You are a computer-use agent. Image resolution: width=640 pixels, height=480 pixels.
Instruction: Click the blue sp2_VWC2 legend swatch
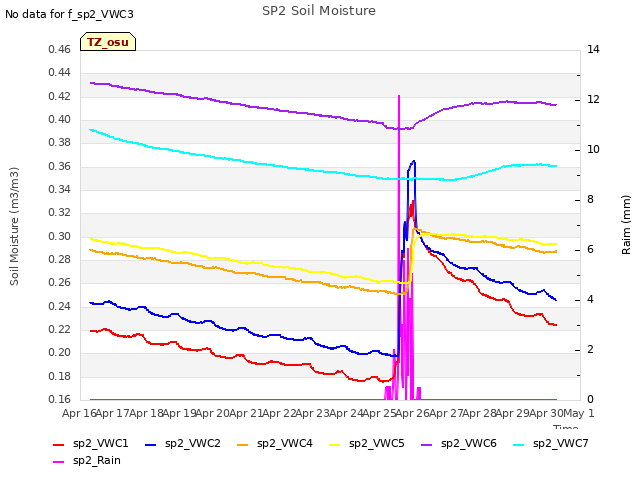pyautogui.click(x=151, y=444)
